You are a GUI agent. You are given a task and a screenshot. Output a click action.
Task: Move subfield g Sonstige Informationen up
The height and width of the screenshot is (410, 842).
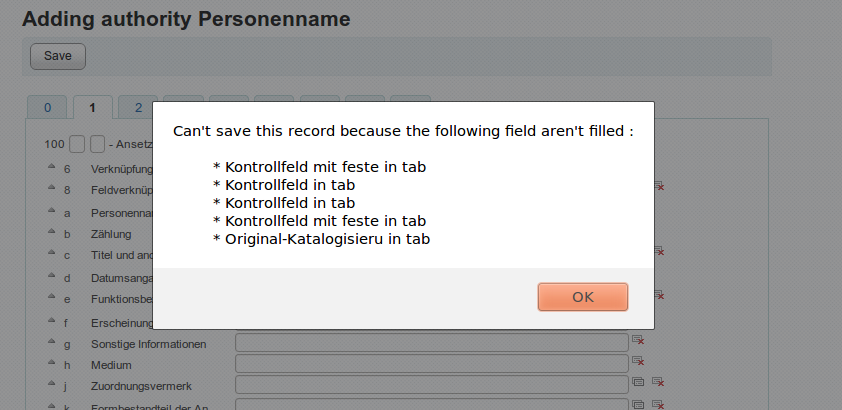[x=51, y=342]
